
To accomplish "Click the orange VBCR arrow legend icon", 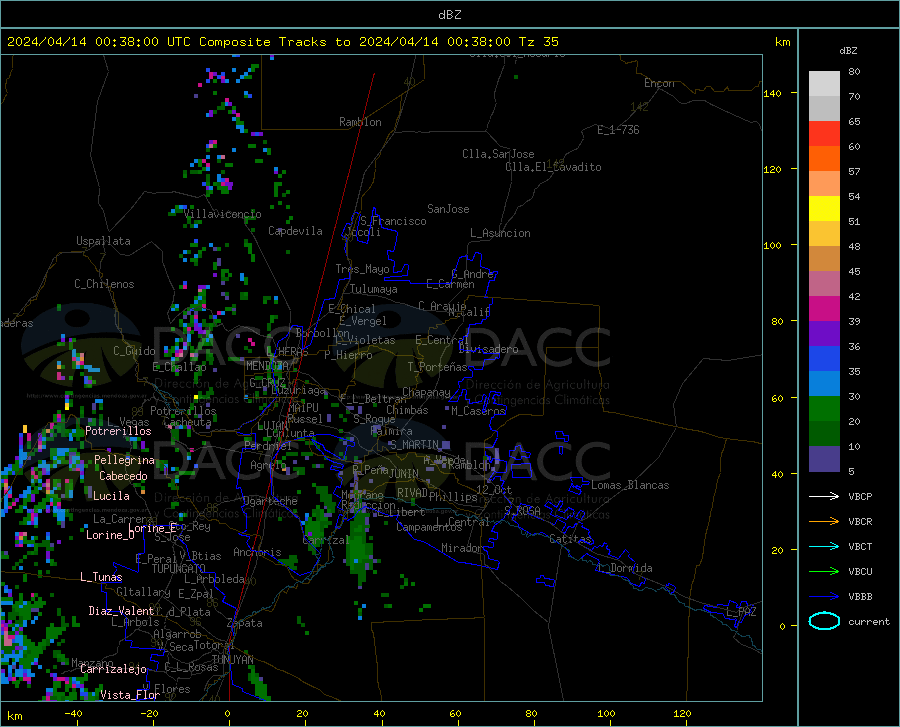I will tap(824, 521).
